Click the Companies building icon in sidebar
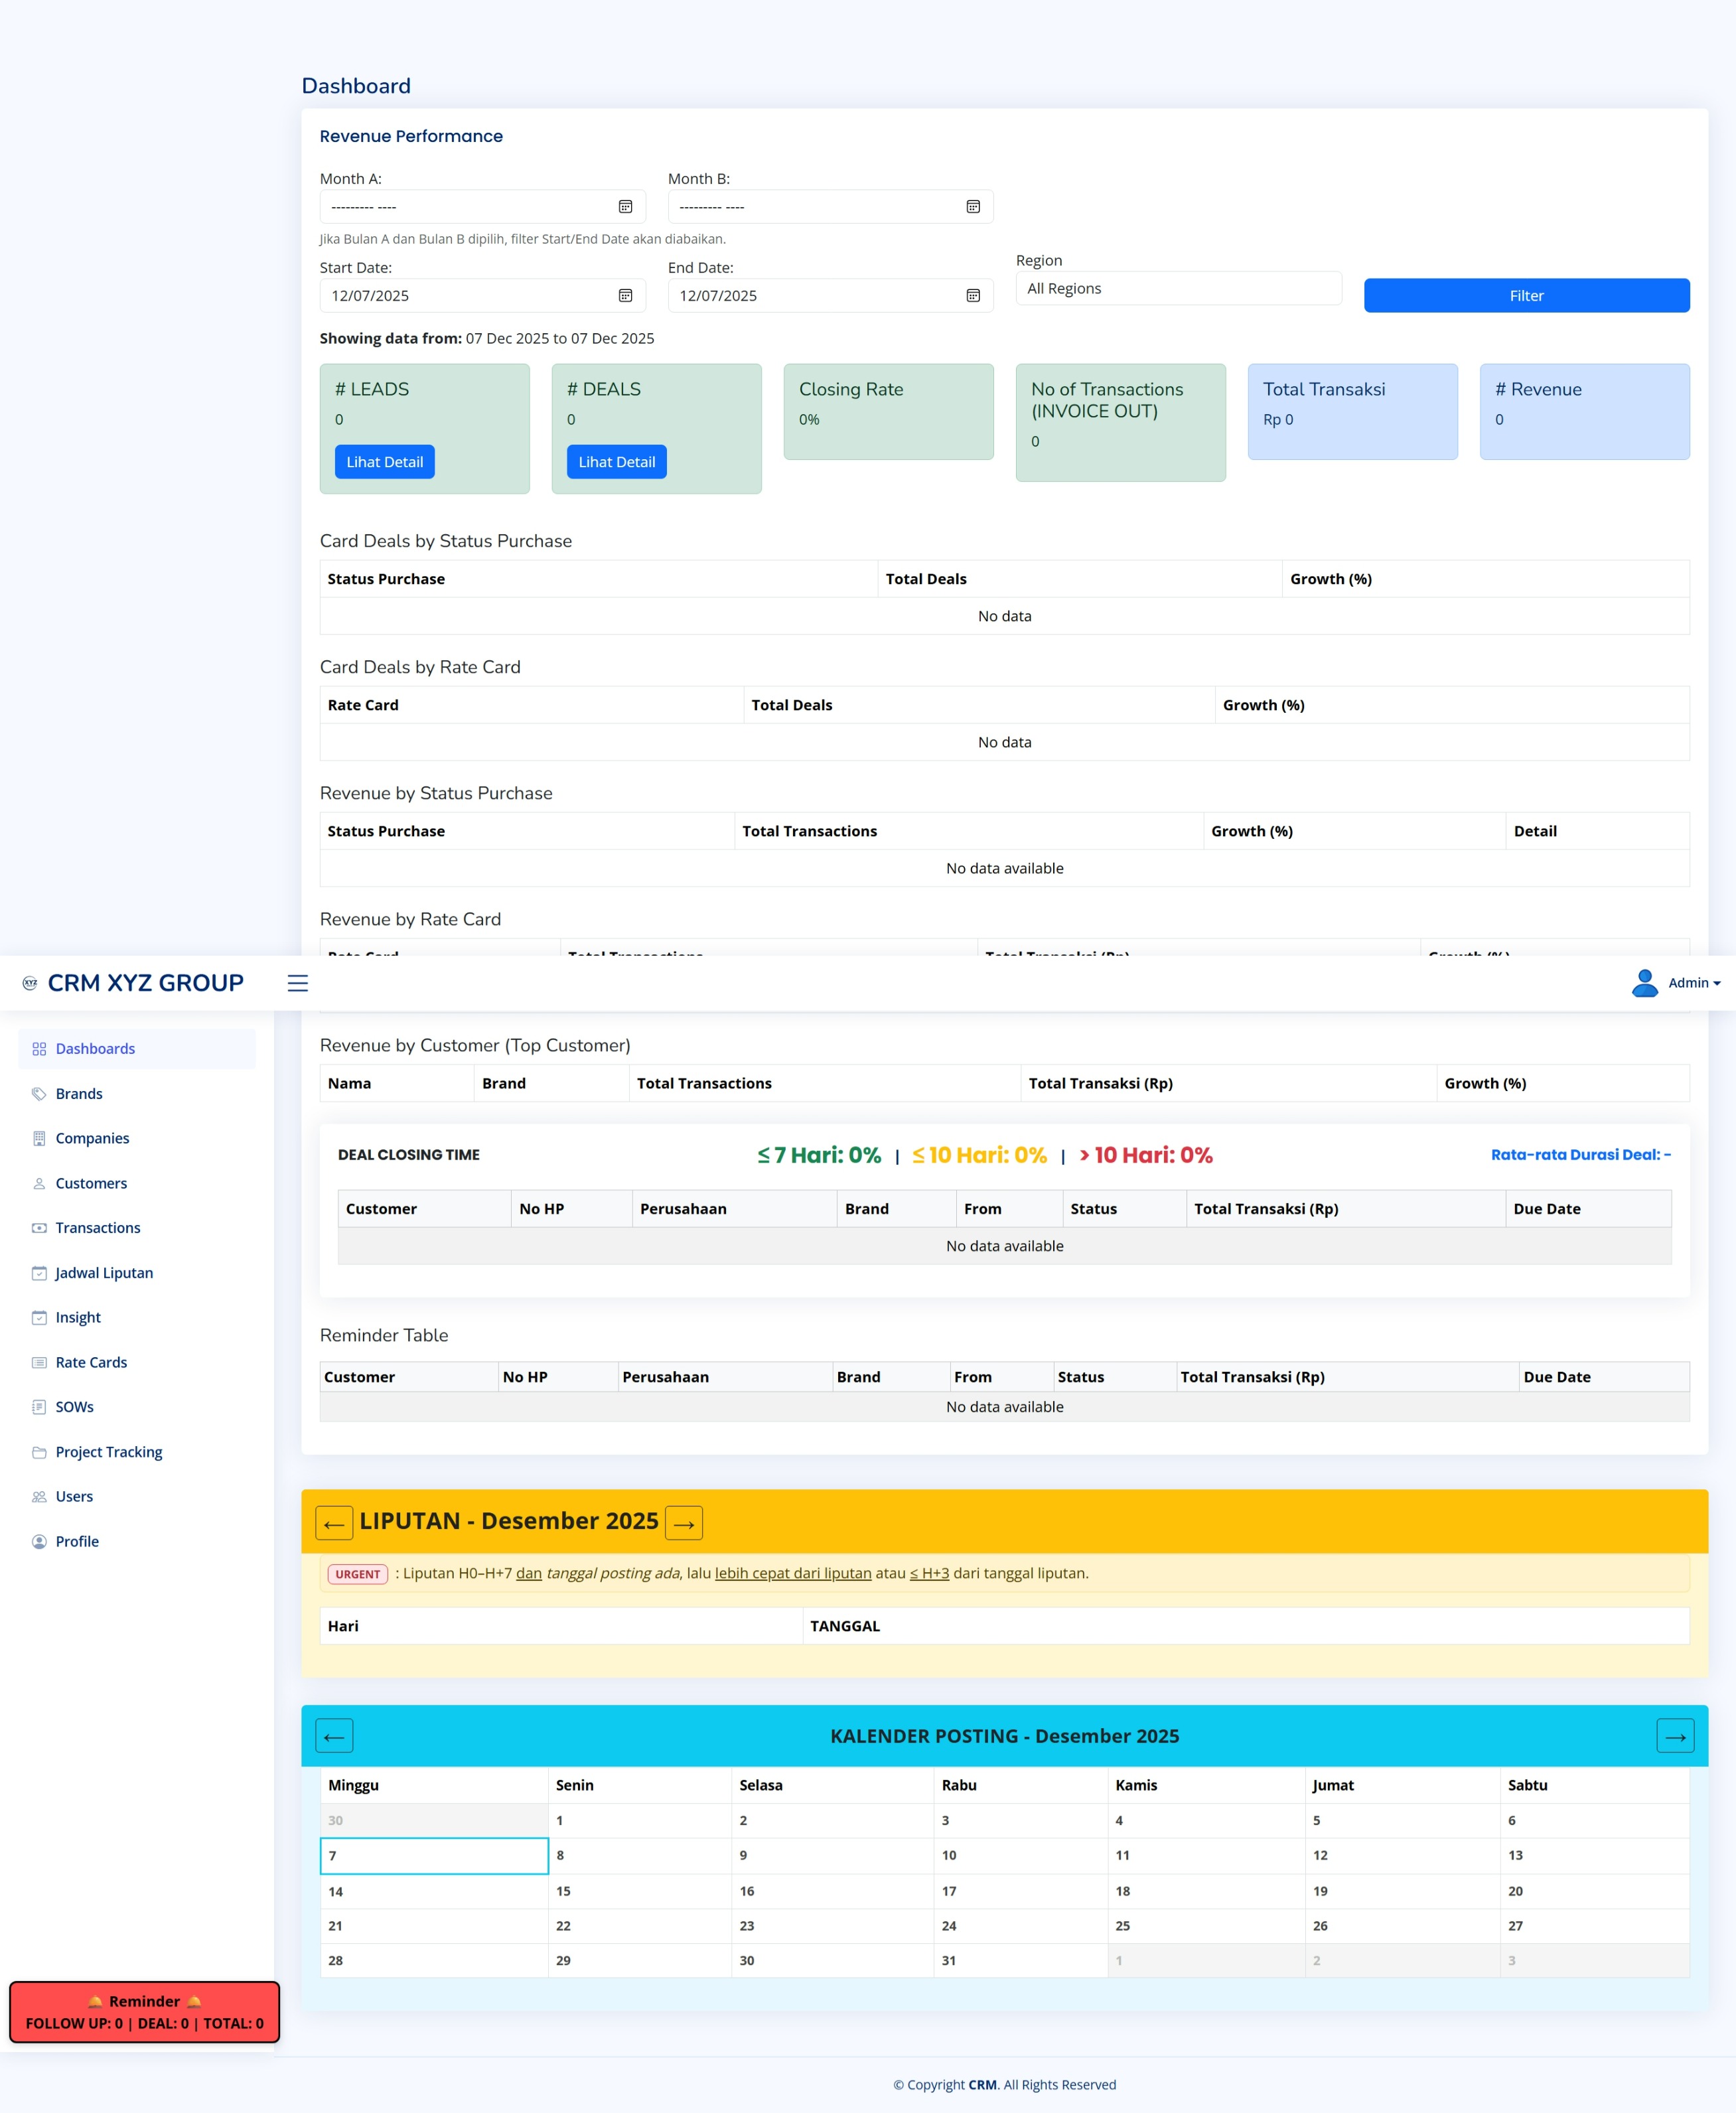1736x2113 pixels. pos(39,1138)
